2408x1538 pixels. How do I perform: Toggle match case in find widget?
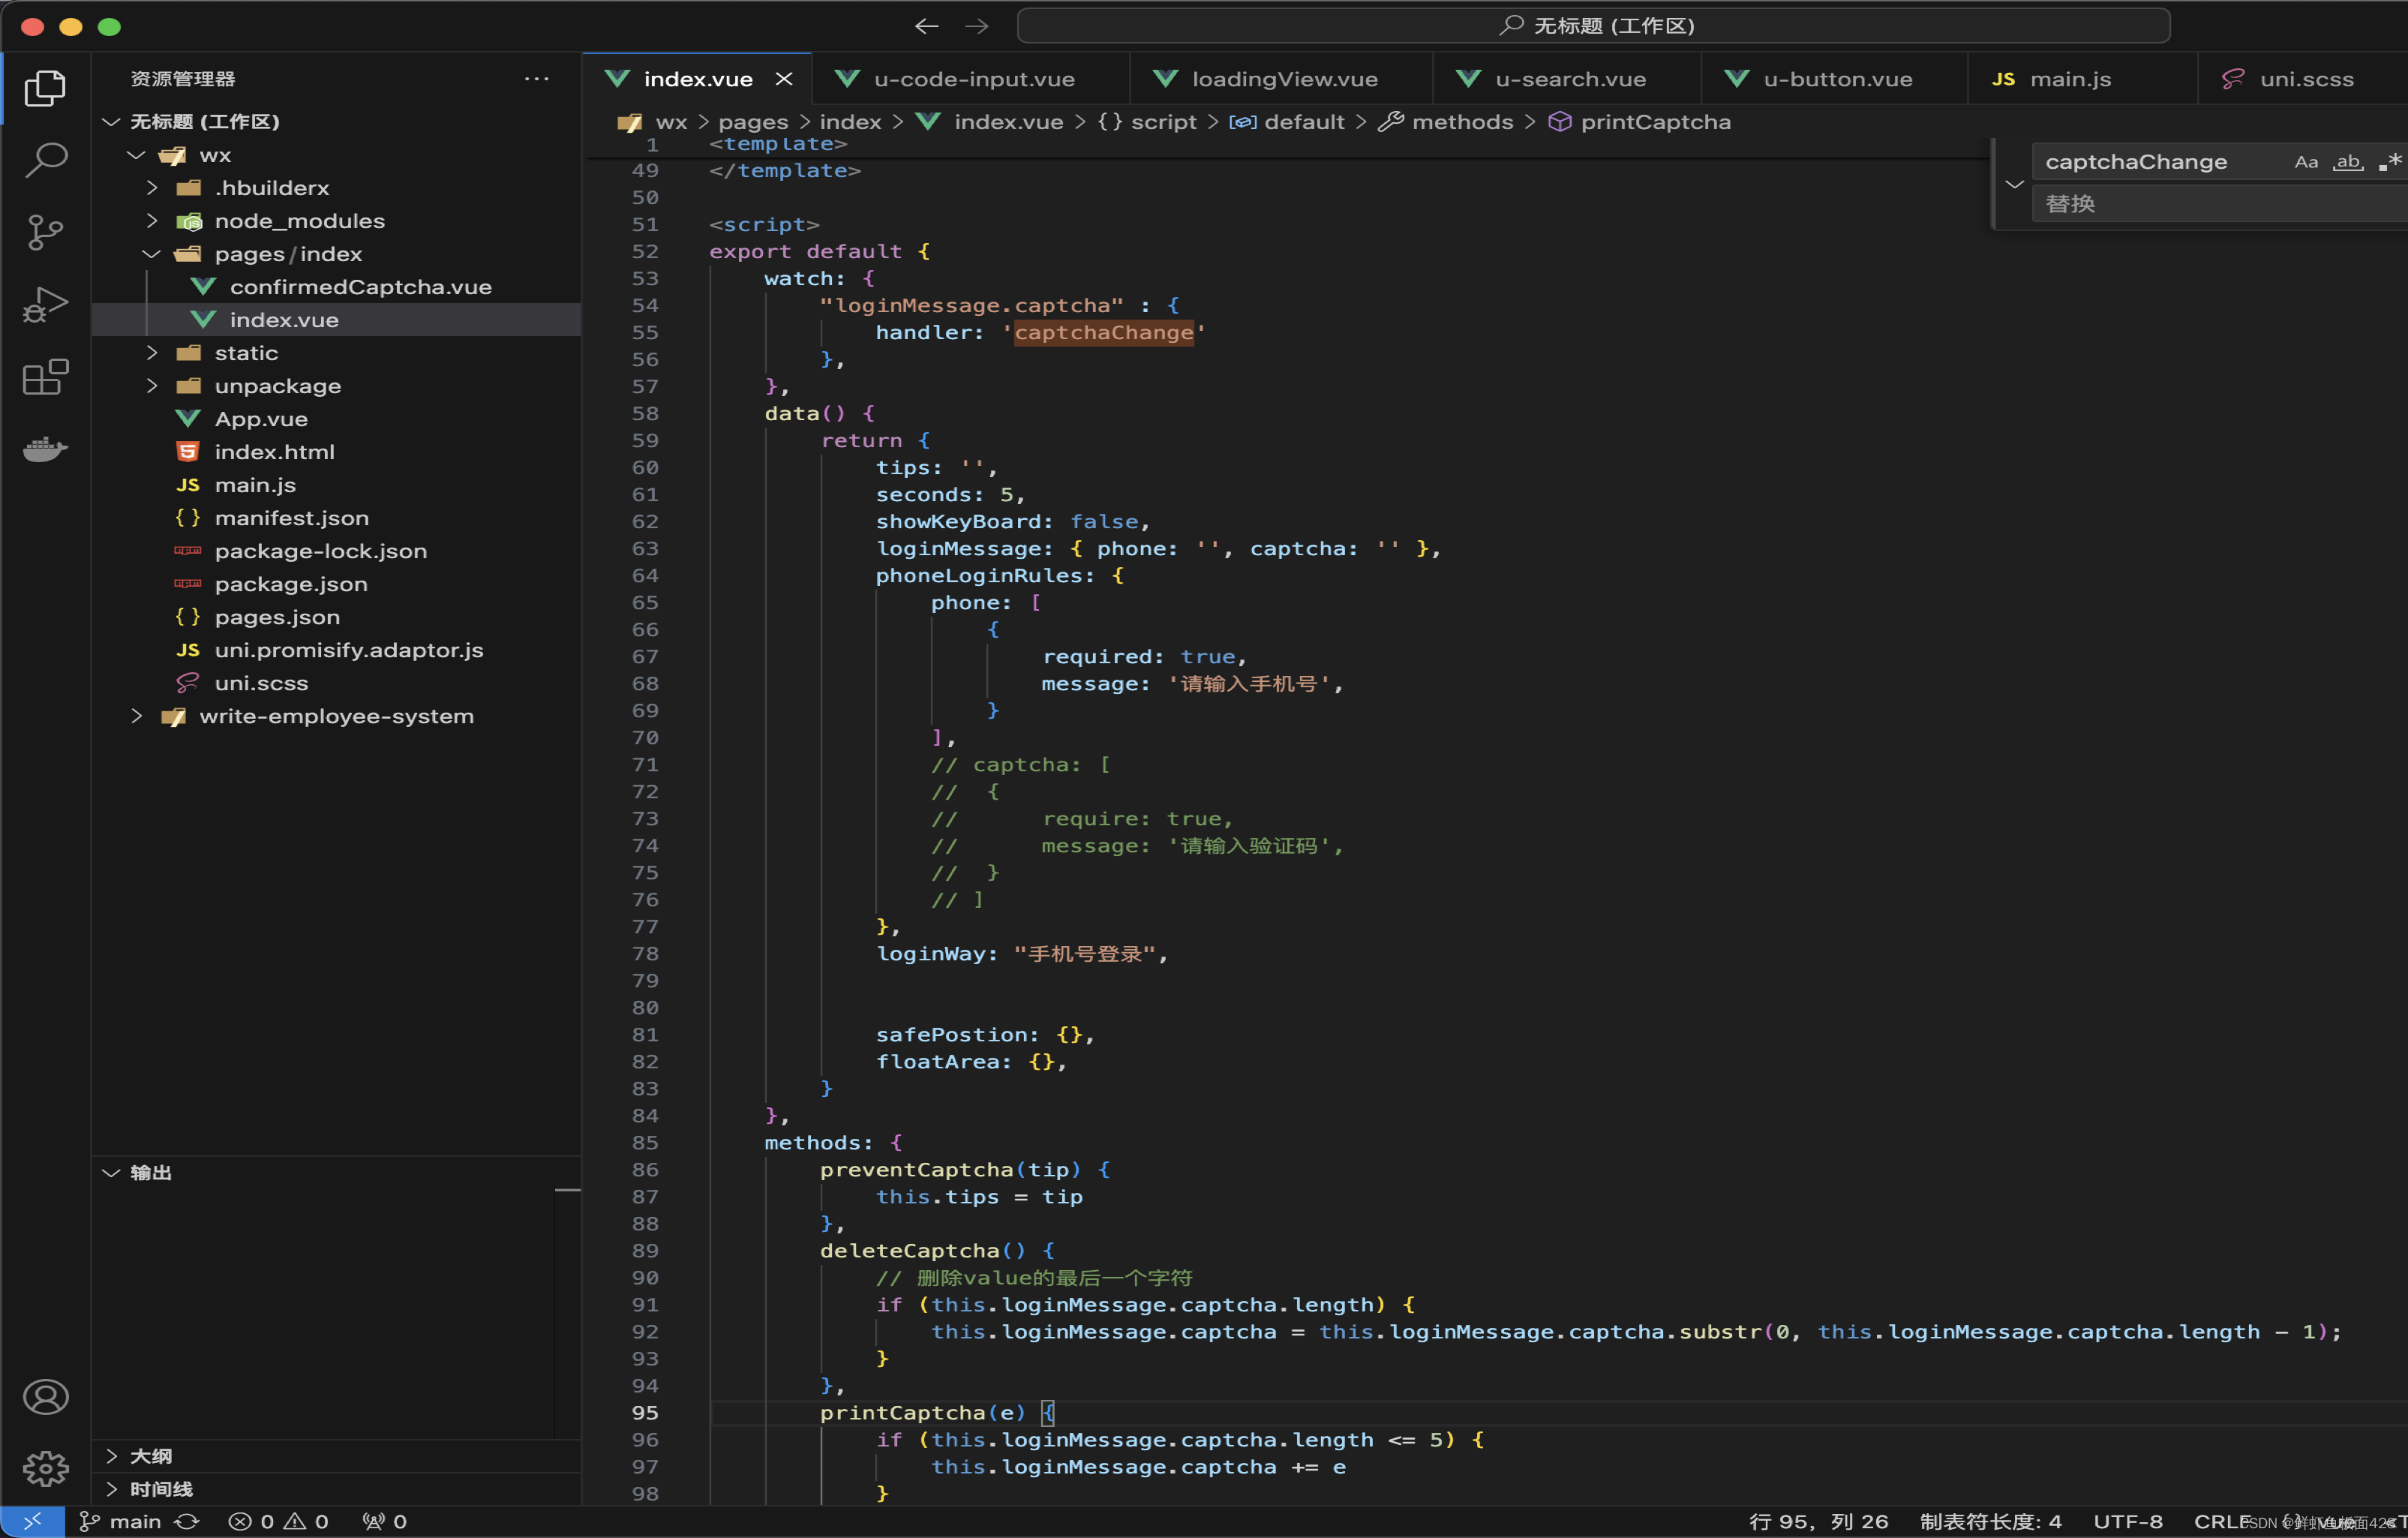[2306, 162]
